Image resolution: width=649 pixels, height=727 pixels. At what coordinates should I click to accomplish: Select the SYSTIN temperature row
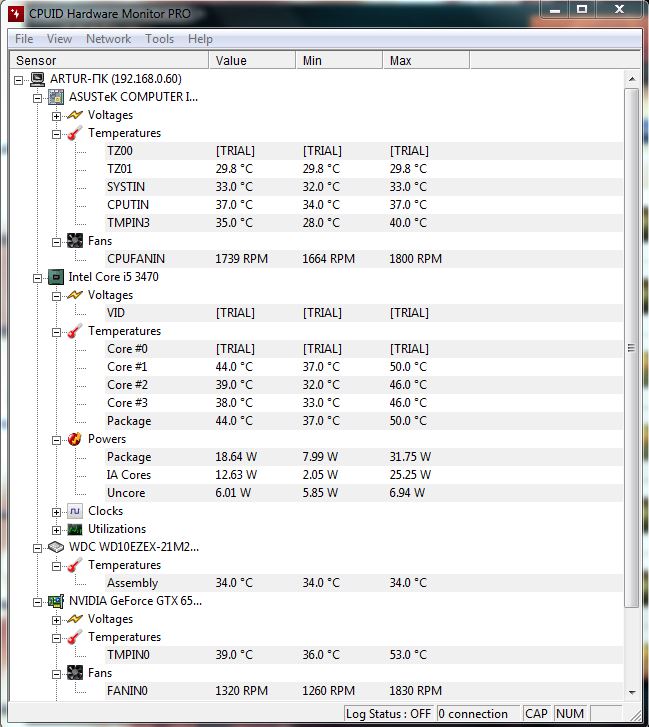(364, 187)
